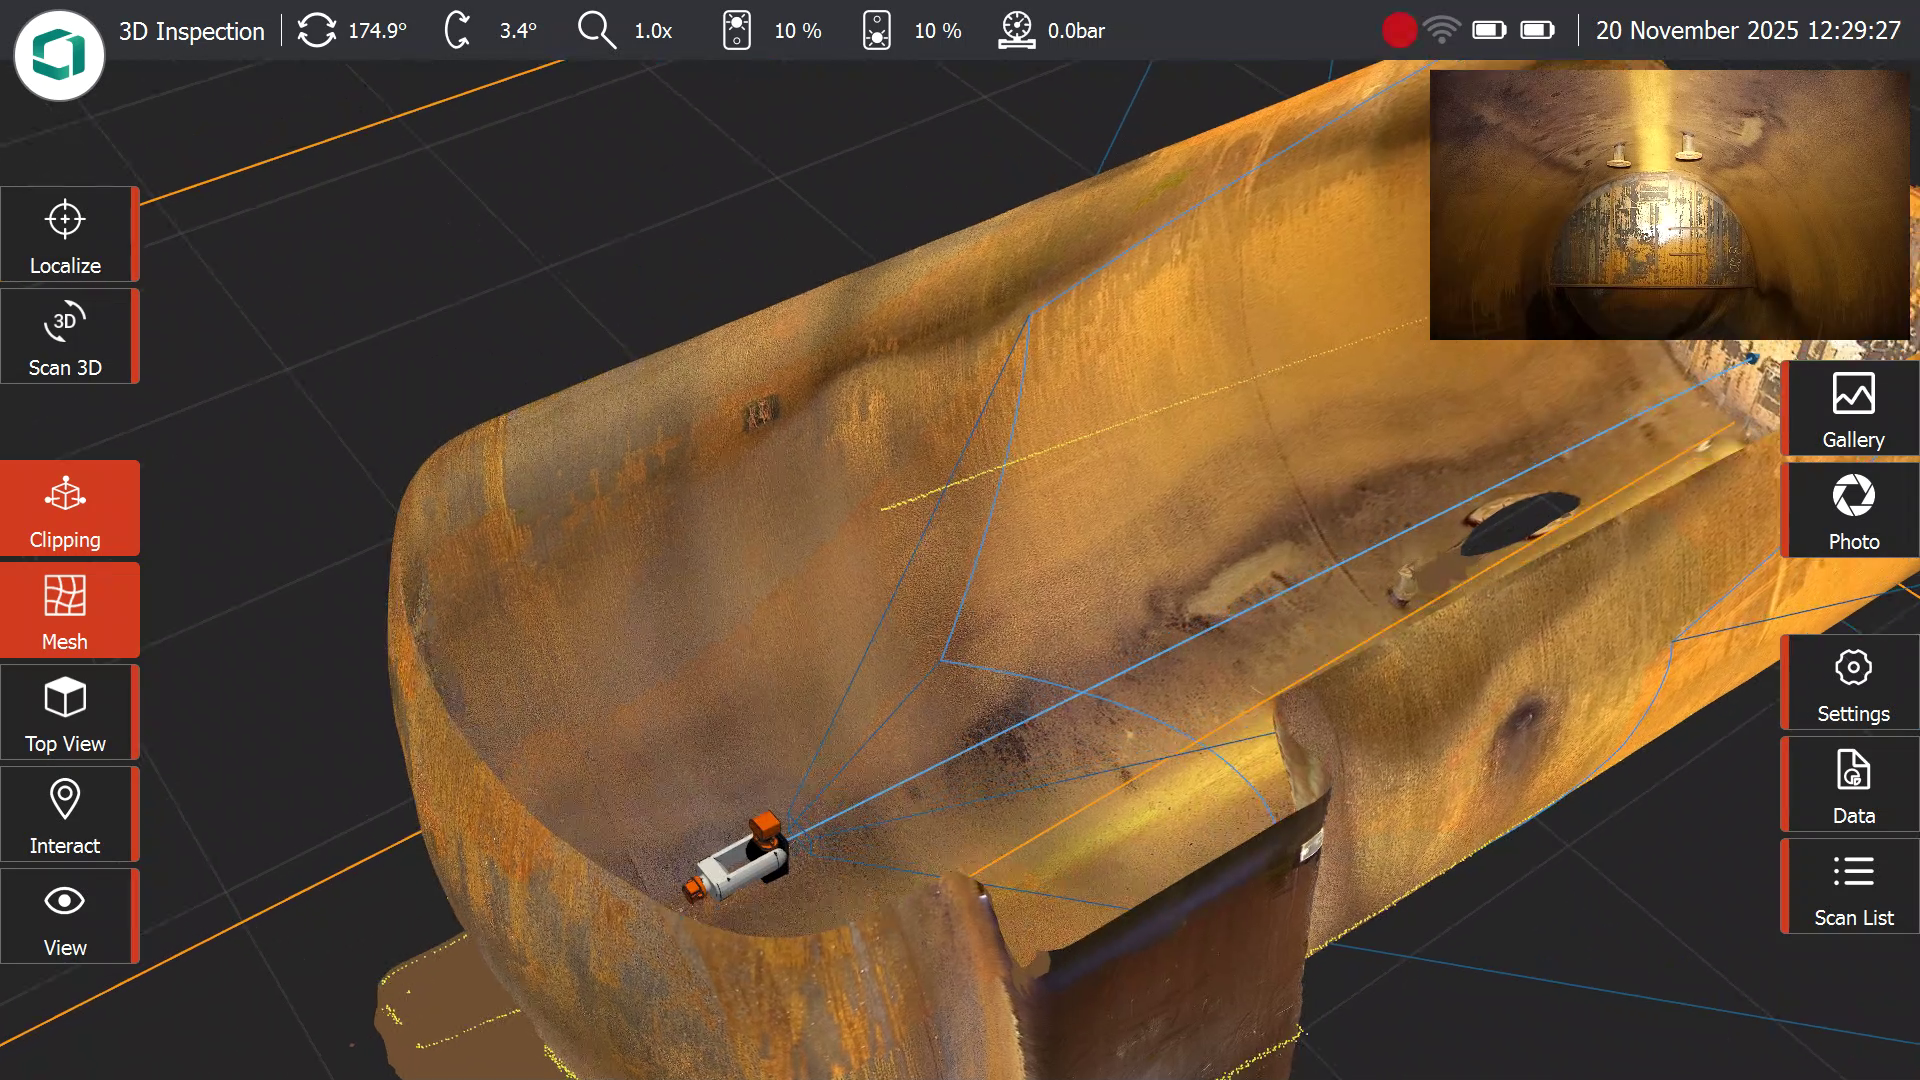Image resolution: width=1920 pixels, height=1080 pixels.
Task: Click the 0.0bar pressure gauge icon
Action: pyautogui.click(x=1017, y=31)
